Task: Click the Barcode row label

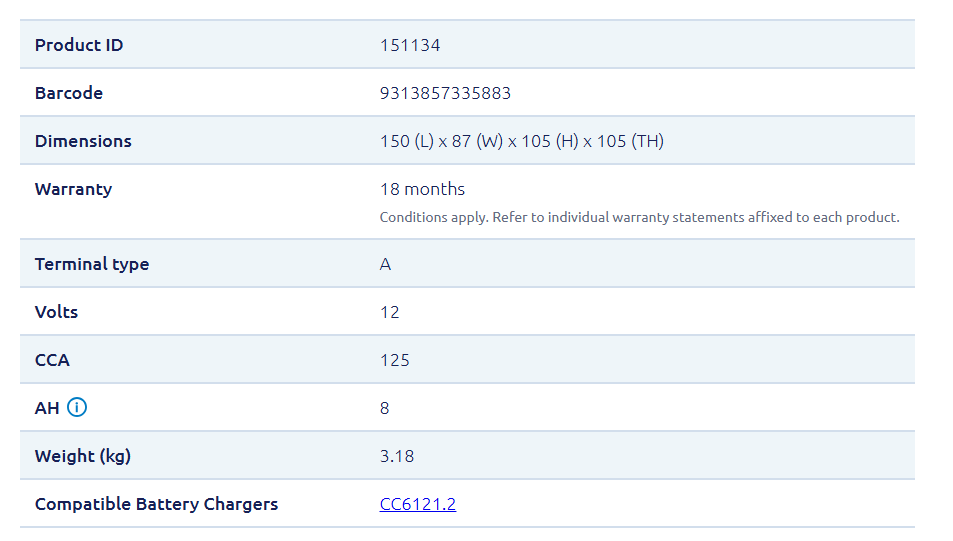Action: click(69, 93)
